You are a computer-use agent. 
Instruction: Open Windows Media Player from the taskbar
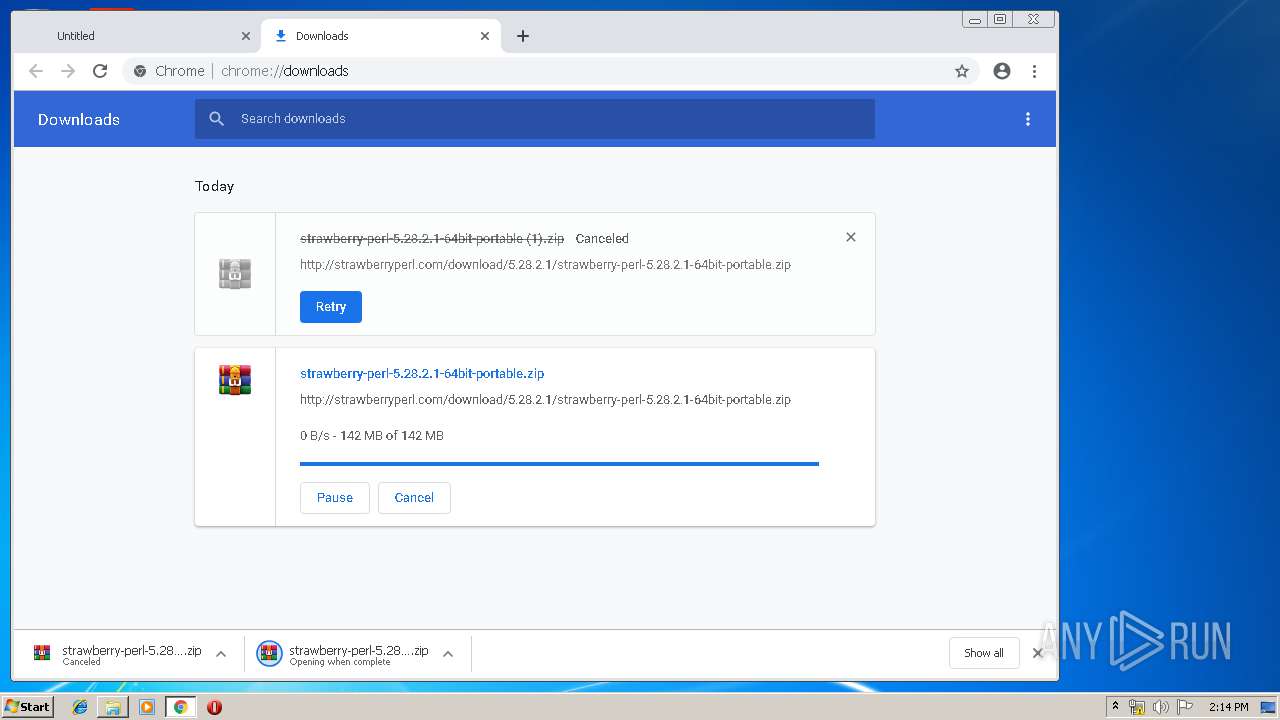(x=147, y=707)
